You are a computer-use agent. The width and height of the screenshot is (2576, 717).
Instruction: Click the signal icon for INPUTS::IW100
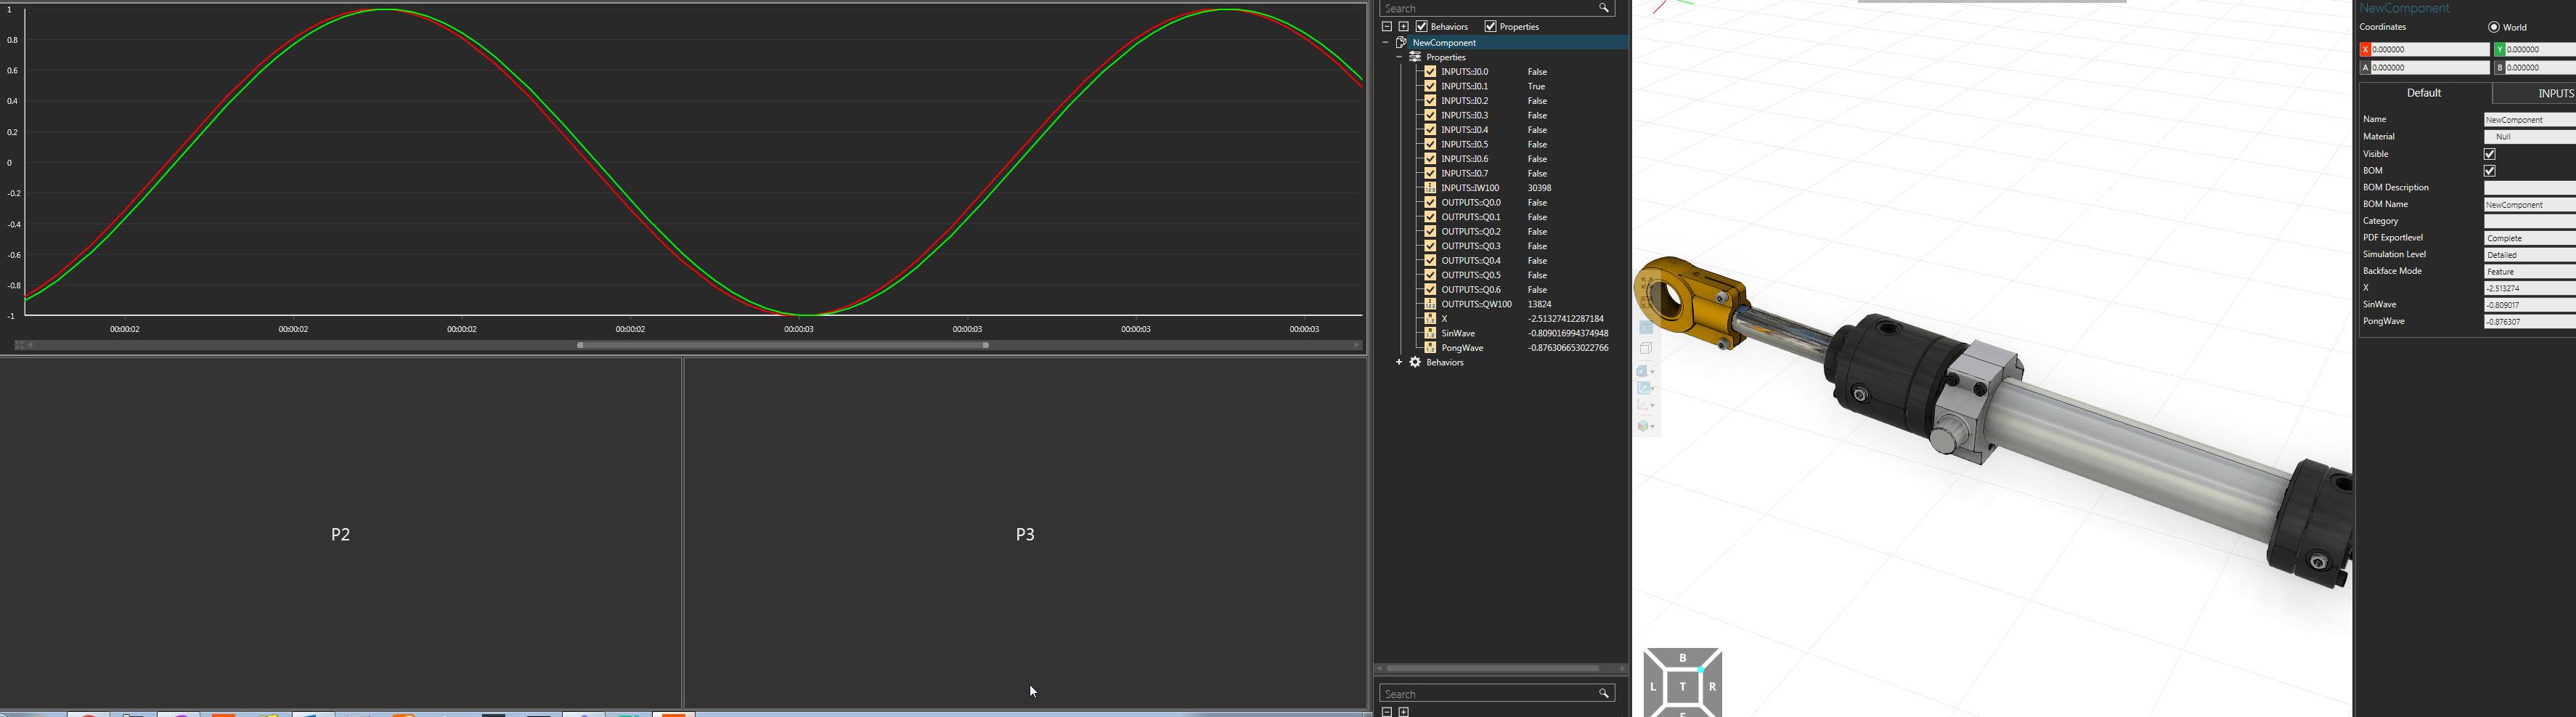[1430, 188]
